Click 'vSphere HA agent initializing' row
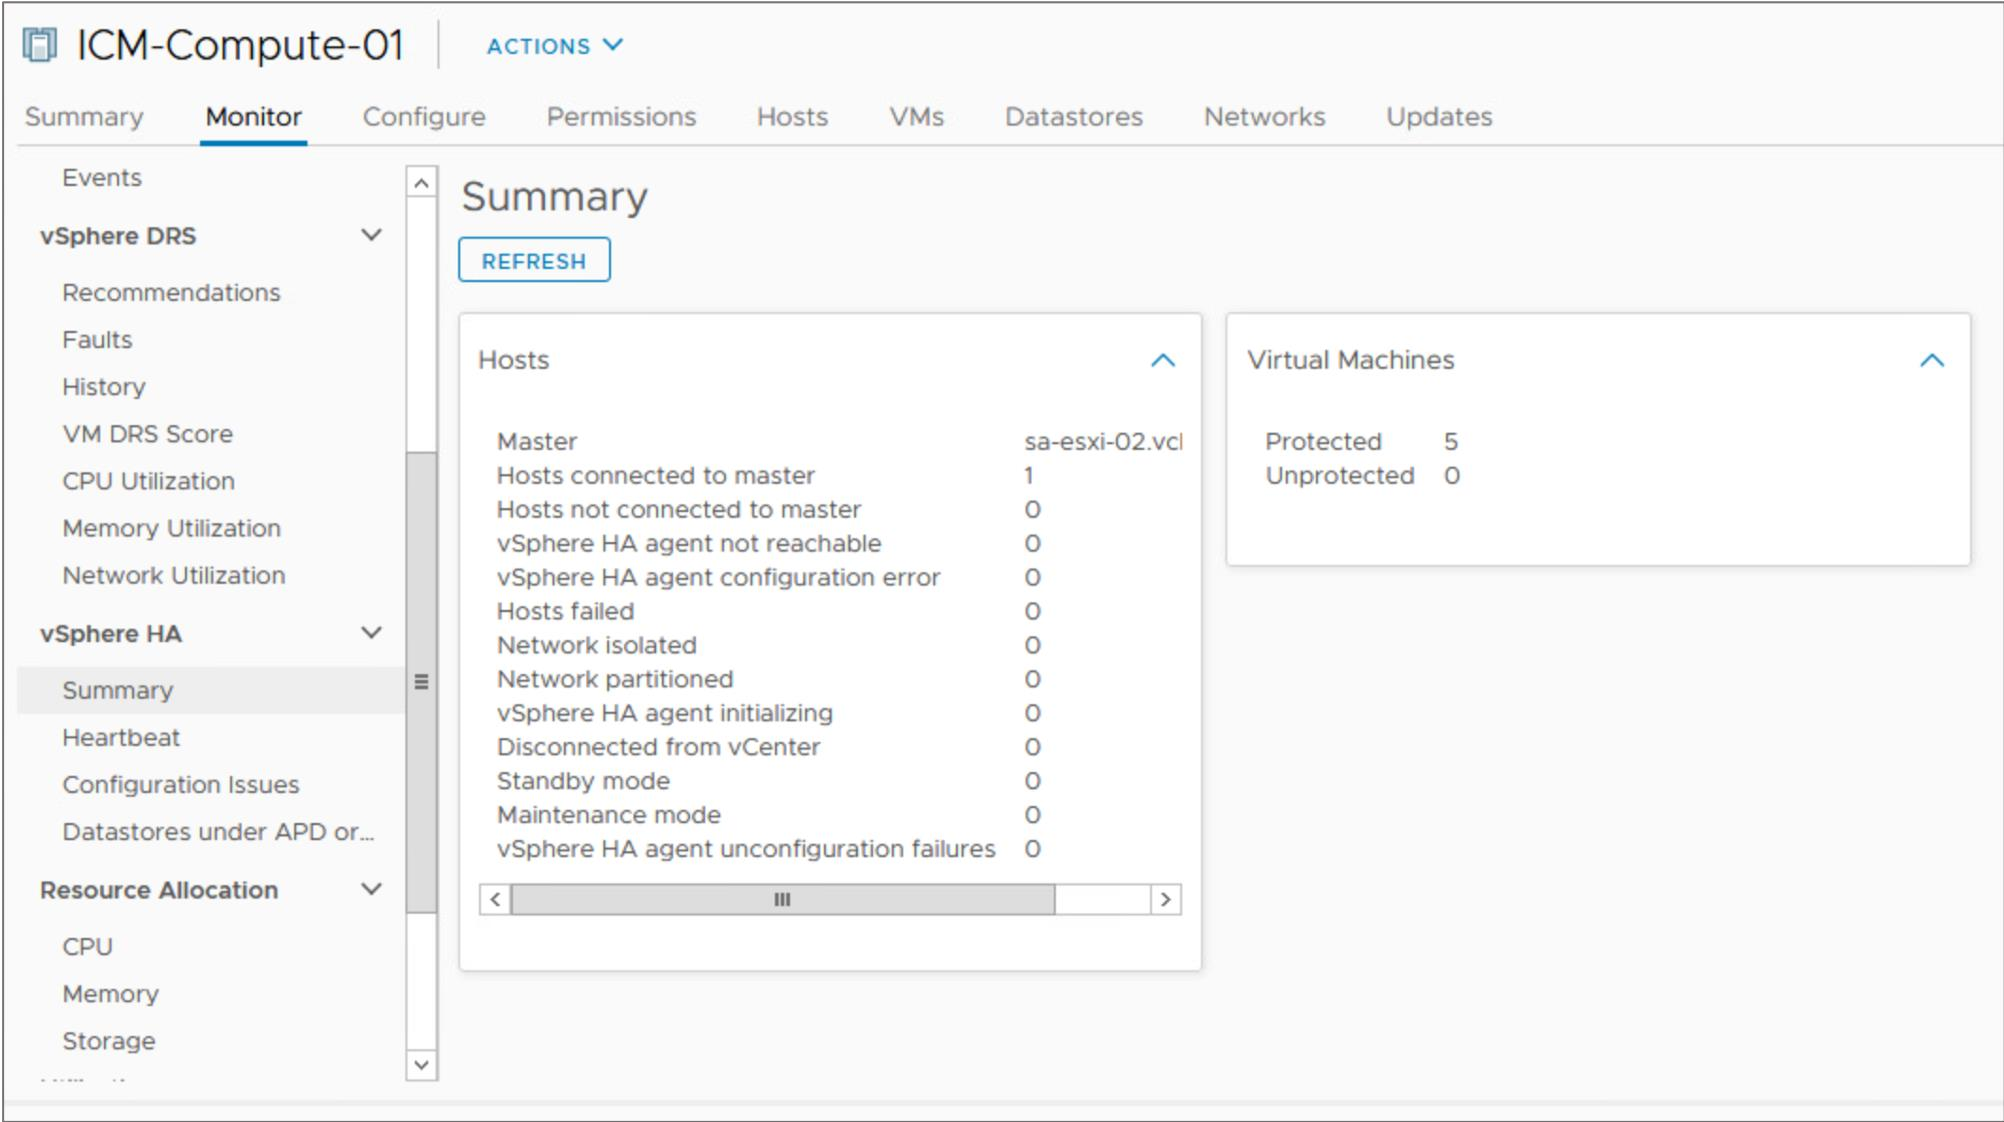Viewport: 2004px width, 1122px height. click(839, 714)
